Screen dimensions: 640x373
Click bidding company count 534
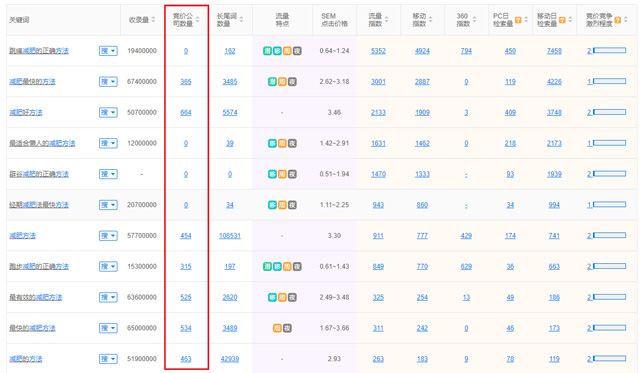tap(186, 328)
